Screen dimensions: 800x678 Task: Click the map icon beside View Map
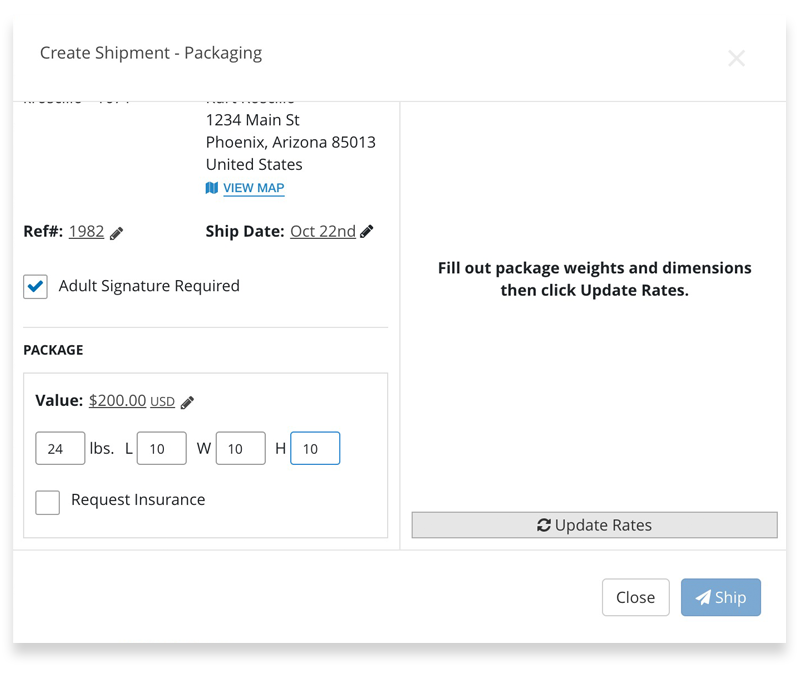(212, 188)
